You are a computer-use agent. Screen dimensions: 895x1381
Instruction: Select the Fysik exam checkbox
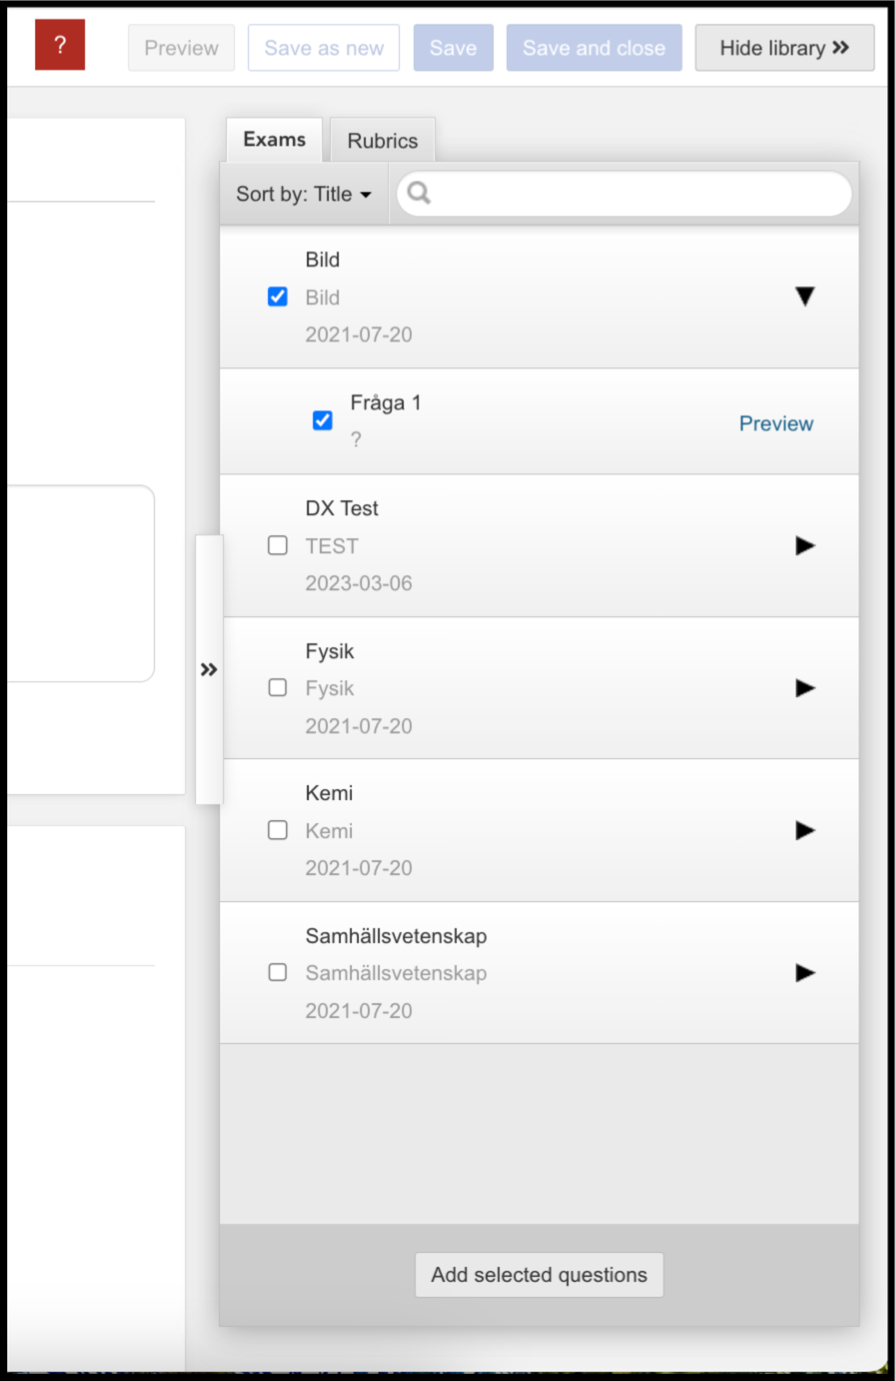[x=278, y=688]
